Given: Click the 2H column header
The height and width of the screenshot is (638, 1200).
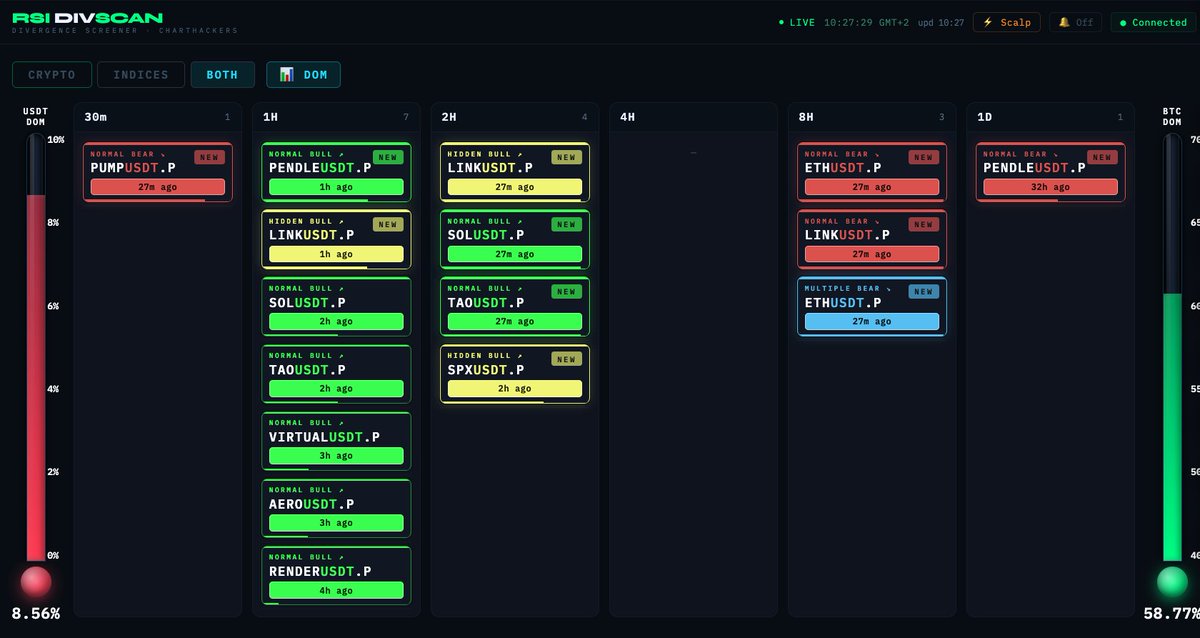Looking at the screenshot, I should coord(515,117).
